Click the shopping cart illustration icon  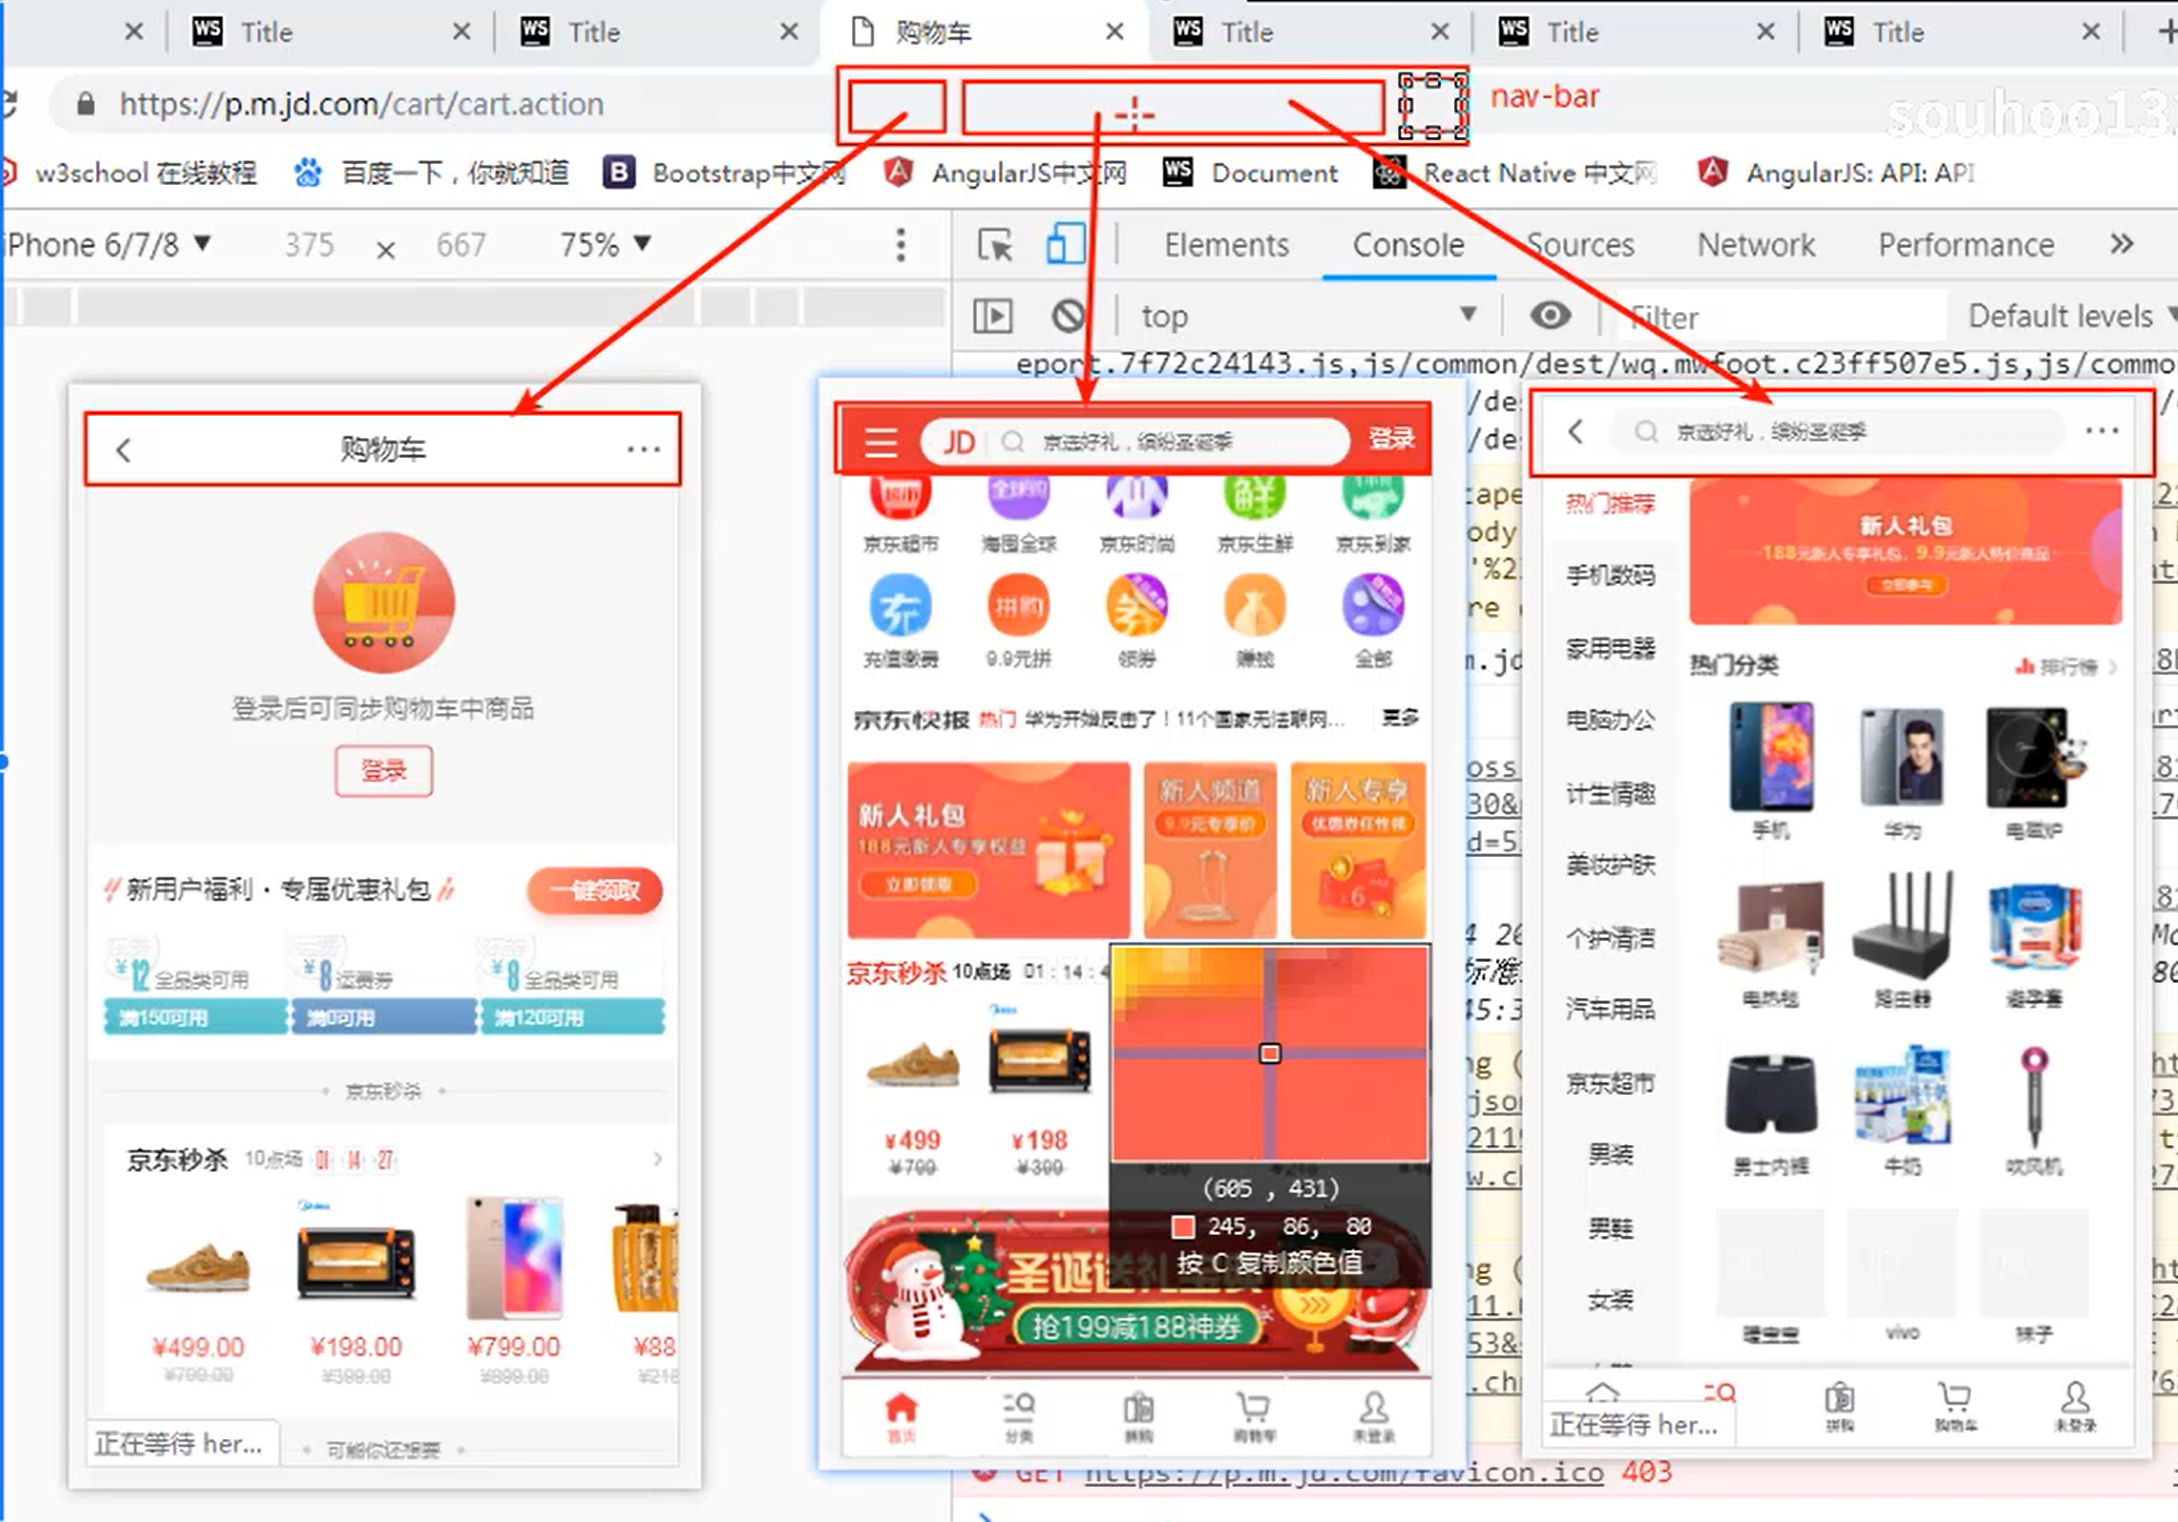[x=383, y=602]
